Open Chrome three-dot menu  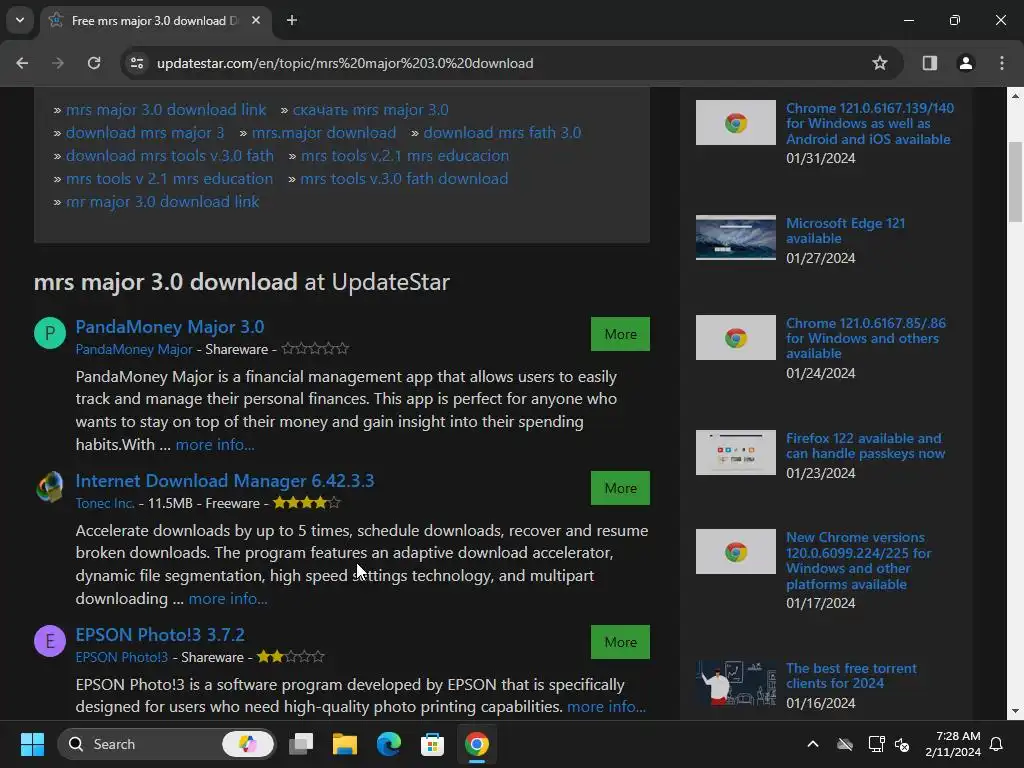click(1002, 63)
